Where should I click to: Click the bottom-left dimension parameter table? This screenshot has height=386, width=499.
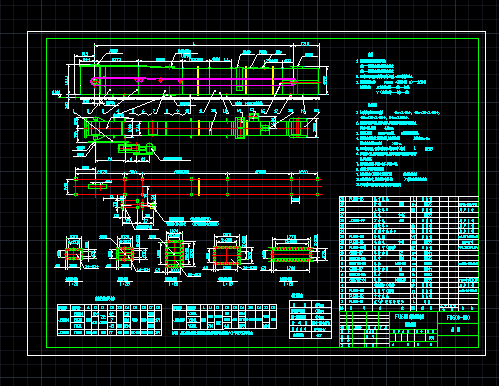tap(110, 320)
